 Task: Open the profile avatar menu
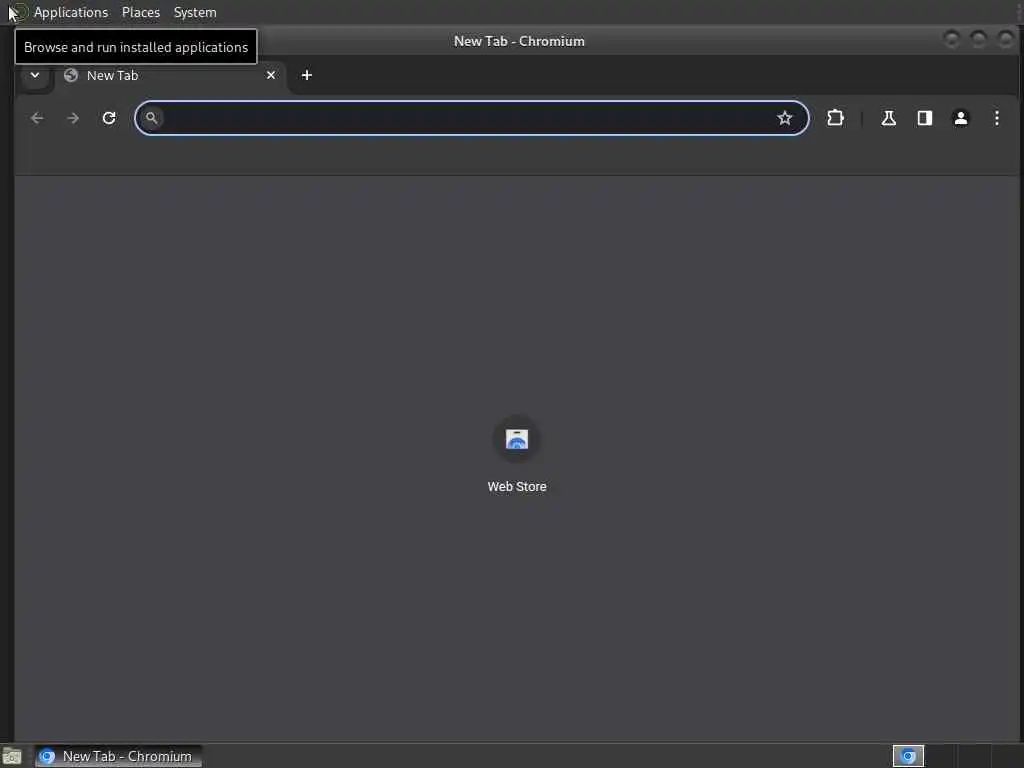[961, 118]
